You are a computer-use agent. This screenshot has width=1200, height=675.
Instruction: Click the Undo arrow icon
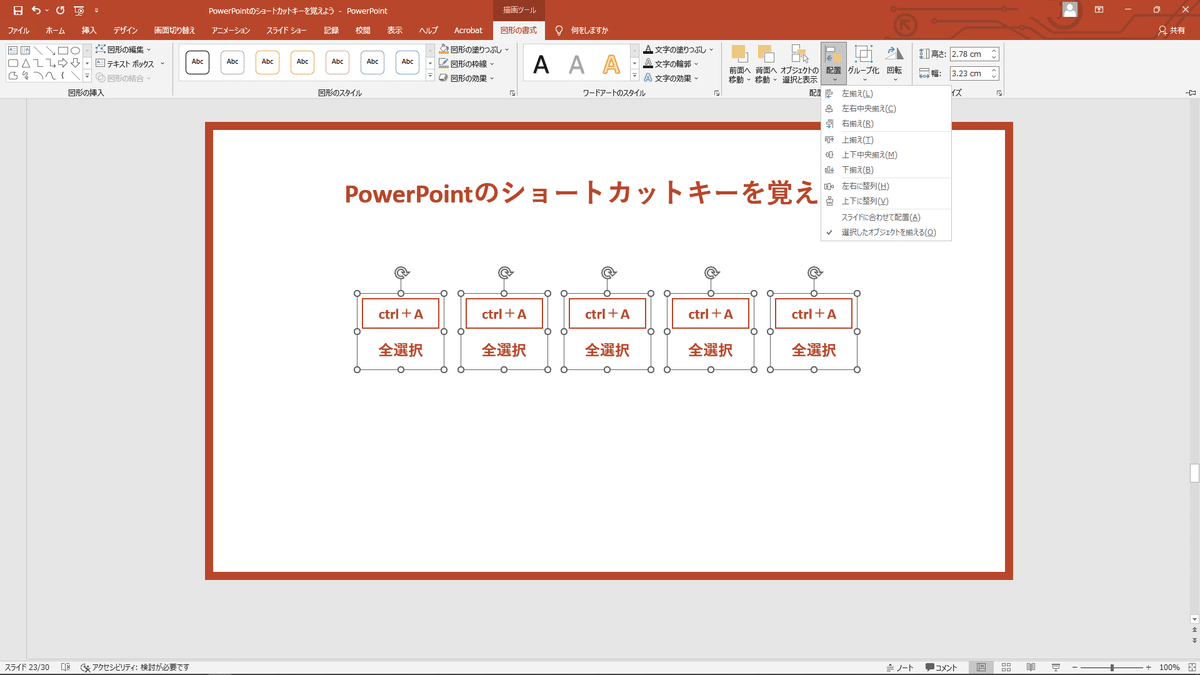36,10
